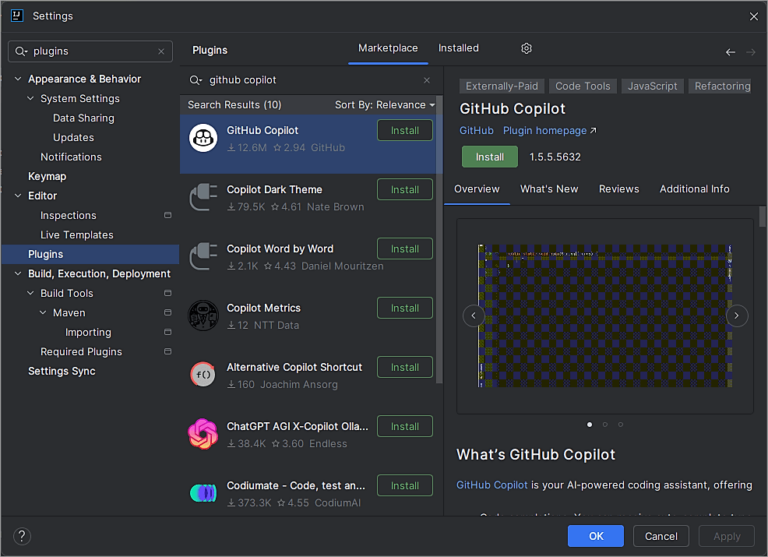Collapse the System Settings node
The image size is (768, 557).
tap(30, 98)
